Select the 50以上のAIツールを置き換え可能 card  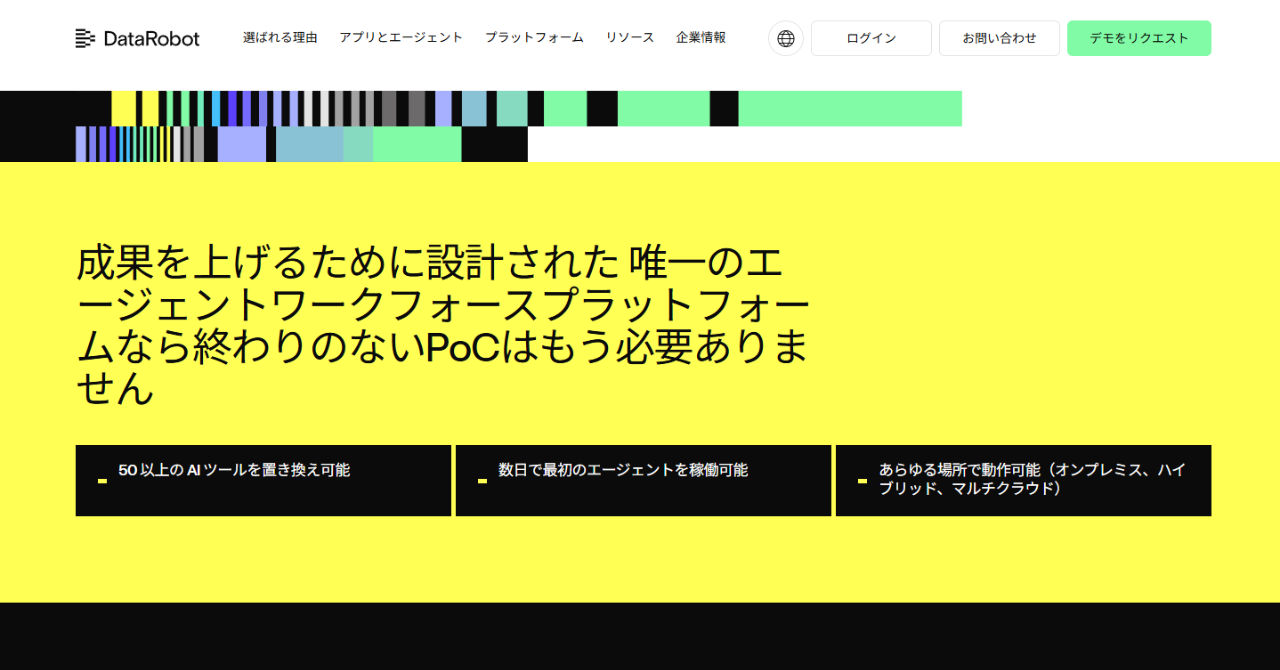point(263,481)
